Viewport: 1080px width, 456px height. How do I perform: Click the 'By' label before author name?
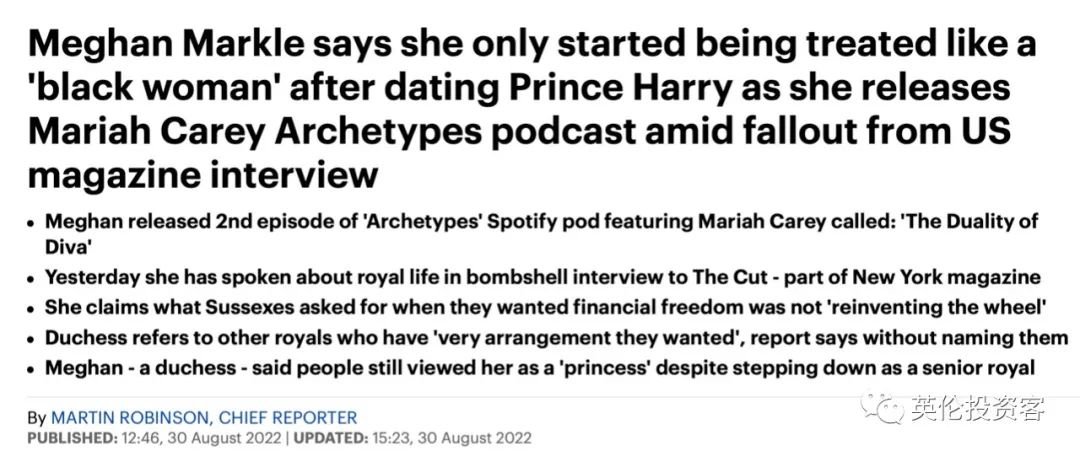(x=37, y=417)
